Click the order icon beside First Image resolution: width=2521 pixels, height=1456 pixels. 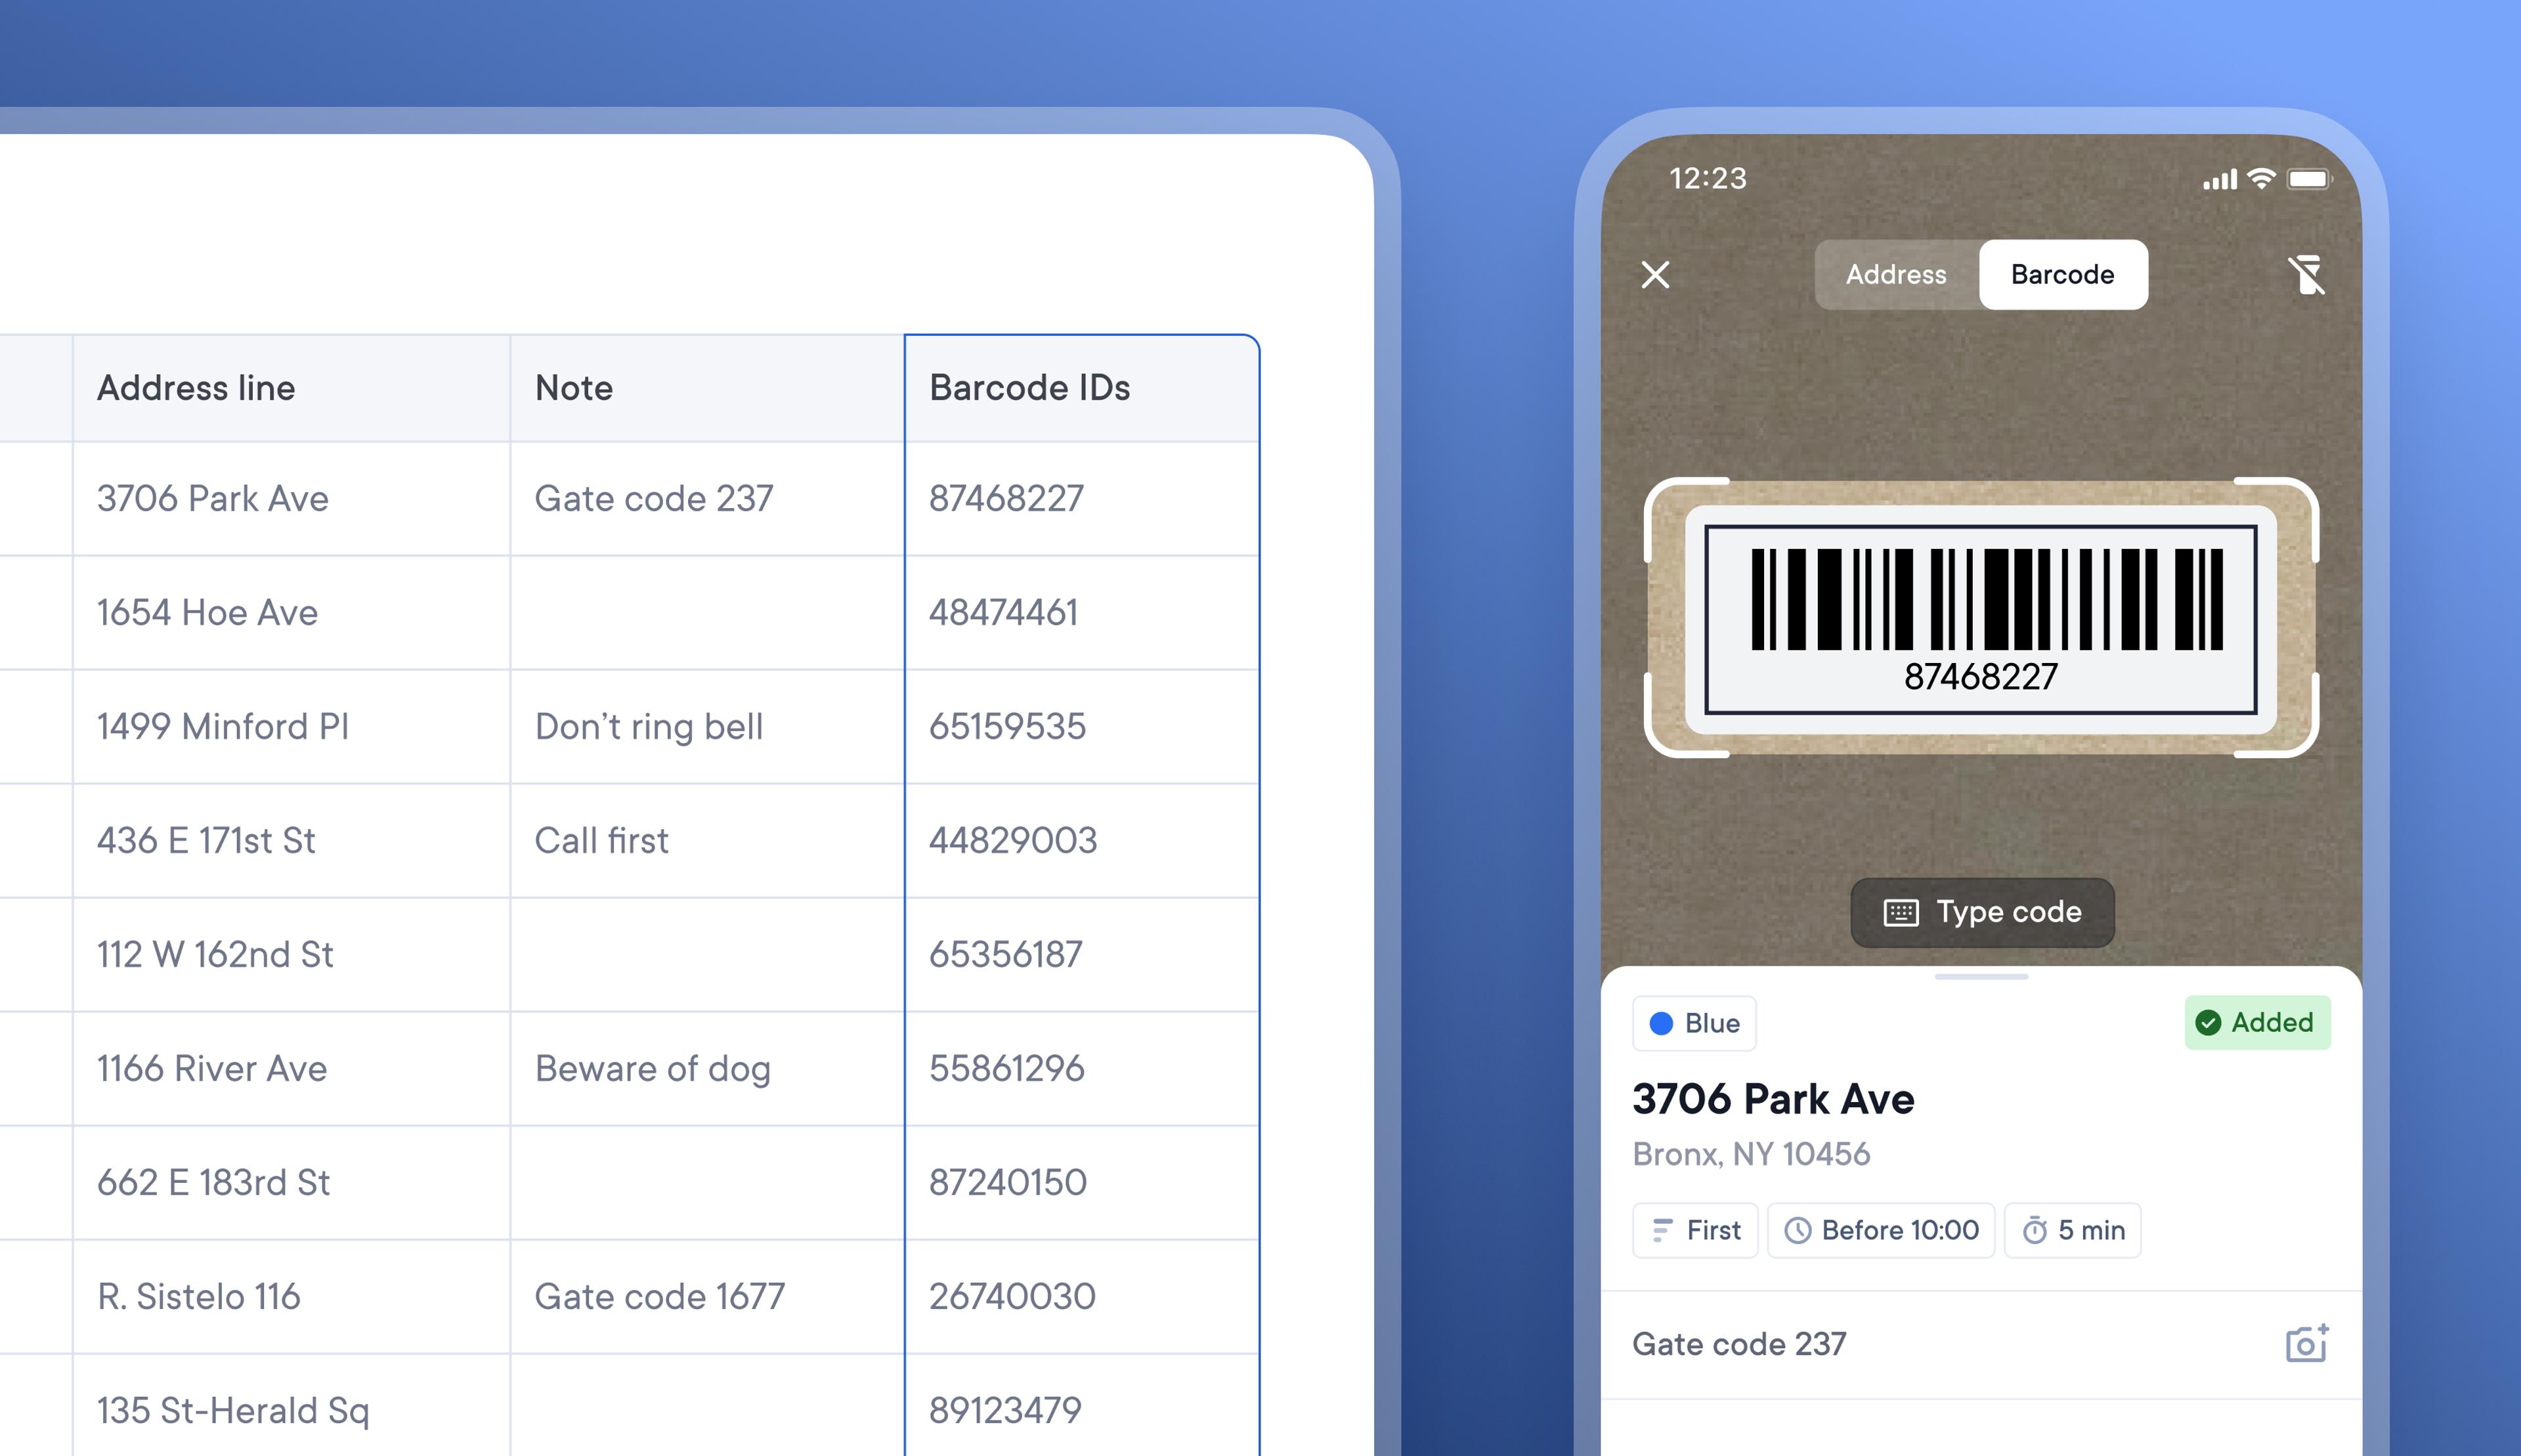tap(1662, 1230)
